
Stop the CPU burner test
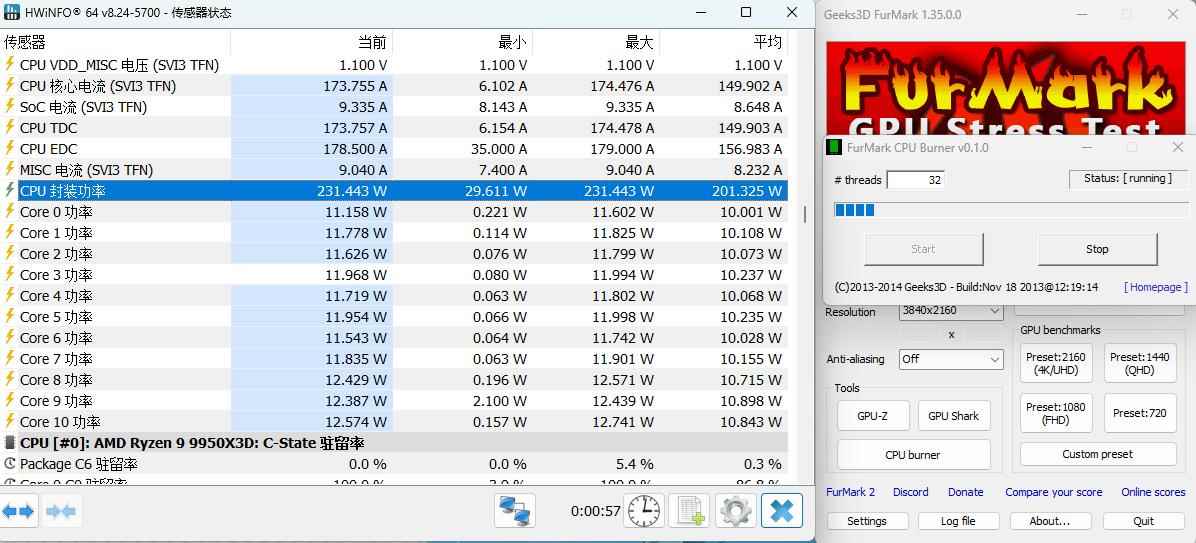(x=1097, y=249)
